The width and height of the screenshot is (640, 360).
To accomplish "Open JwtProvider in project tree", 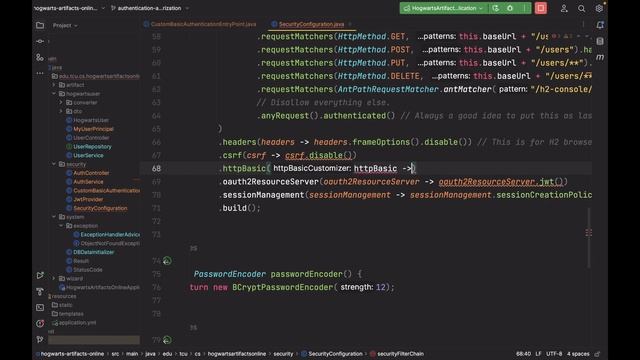I will pos(88,199).
